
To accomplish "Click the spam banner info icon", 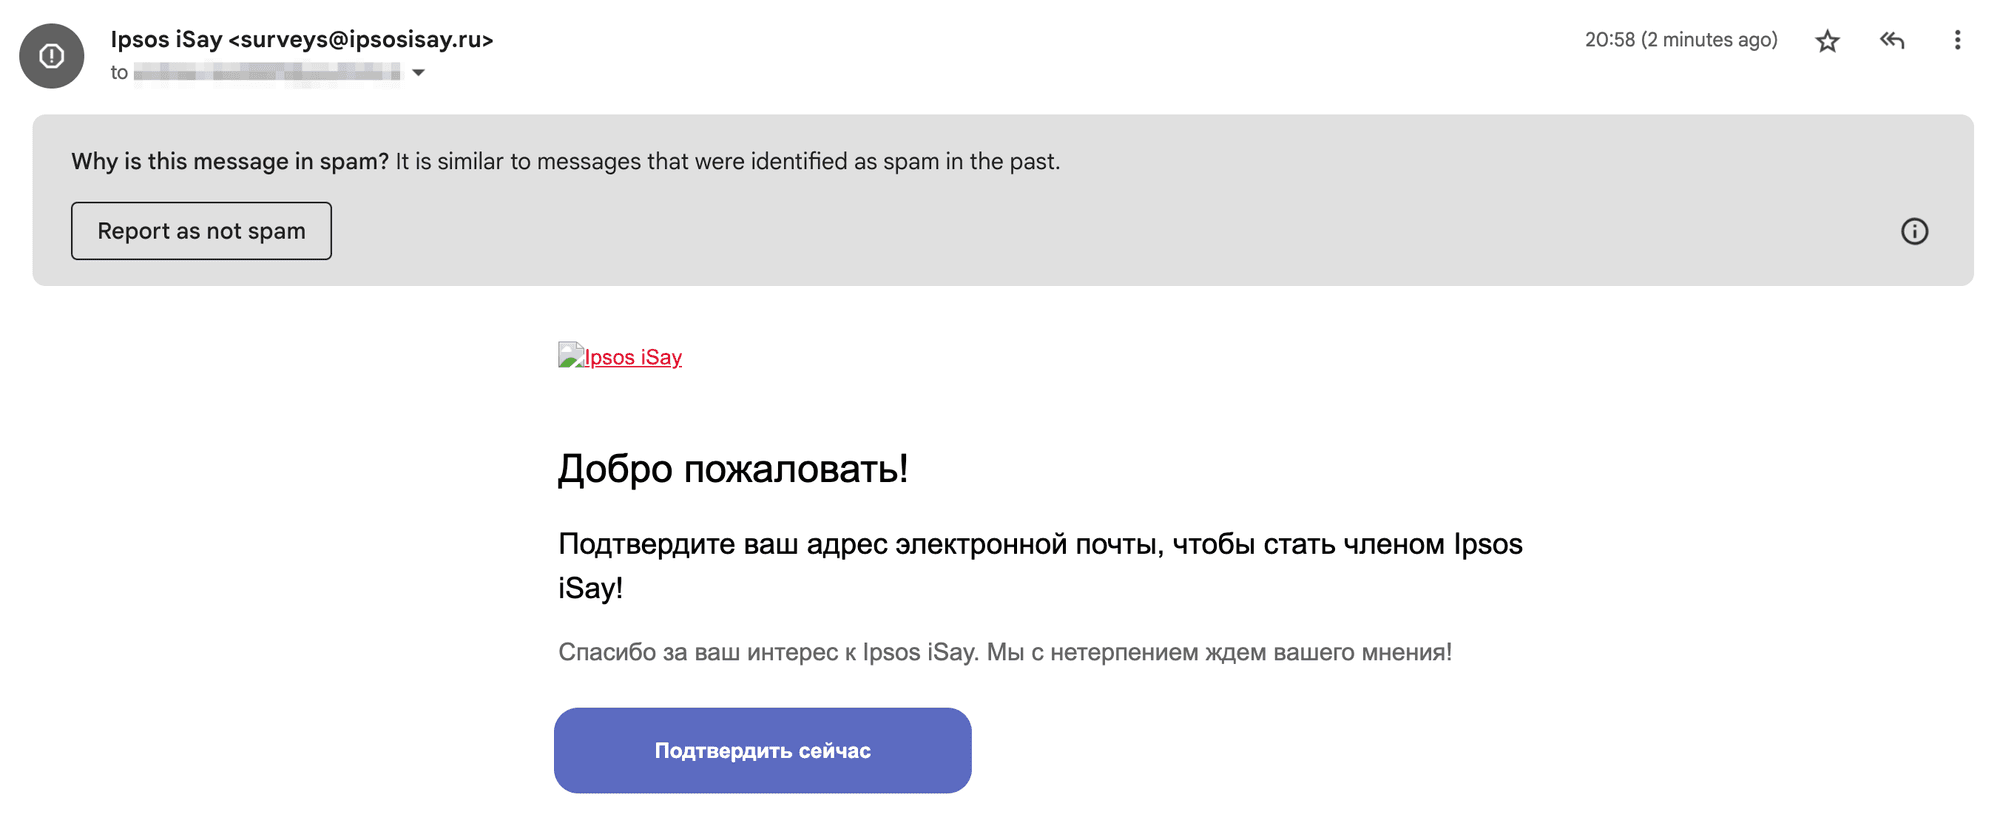I will [x=1914, y=232].
